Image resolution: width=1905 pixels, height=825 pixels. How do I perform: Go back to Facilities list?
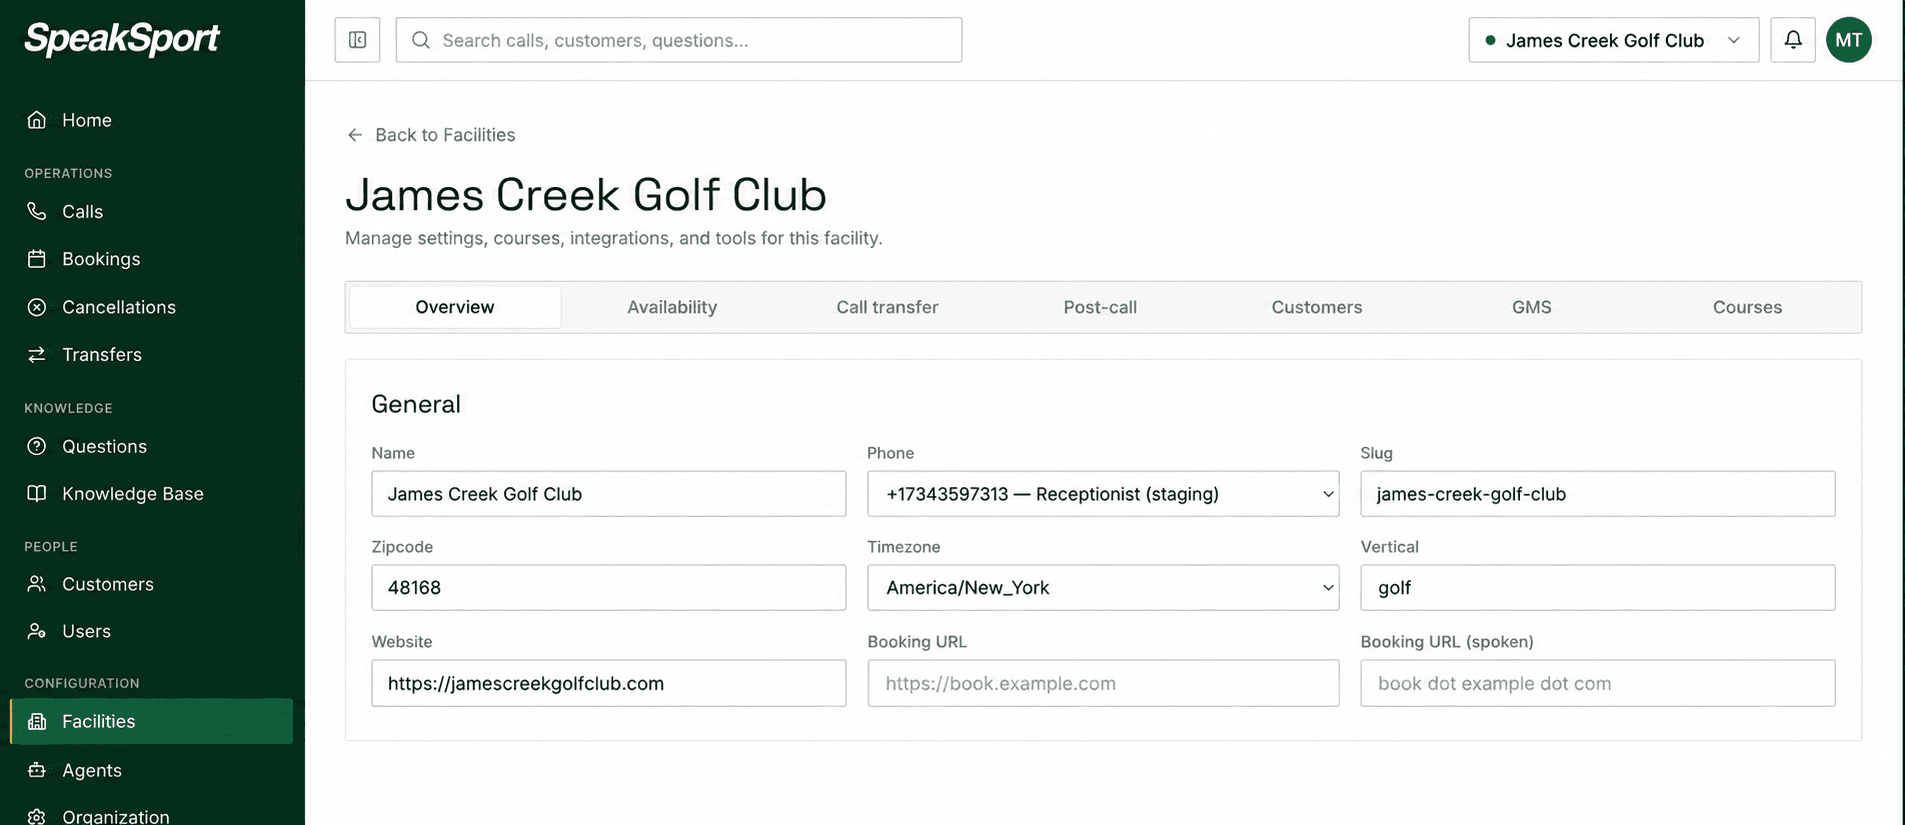pos(431,135)
